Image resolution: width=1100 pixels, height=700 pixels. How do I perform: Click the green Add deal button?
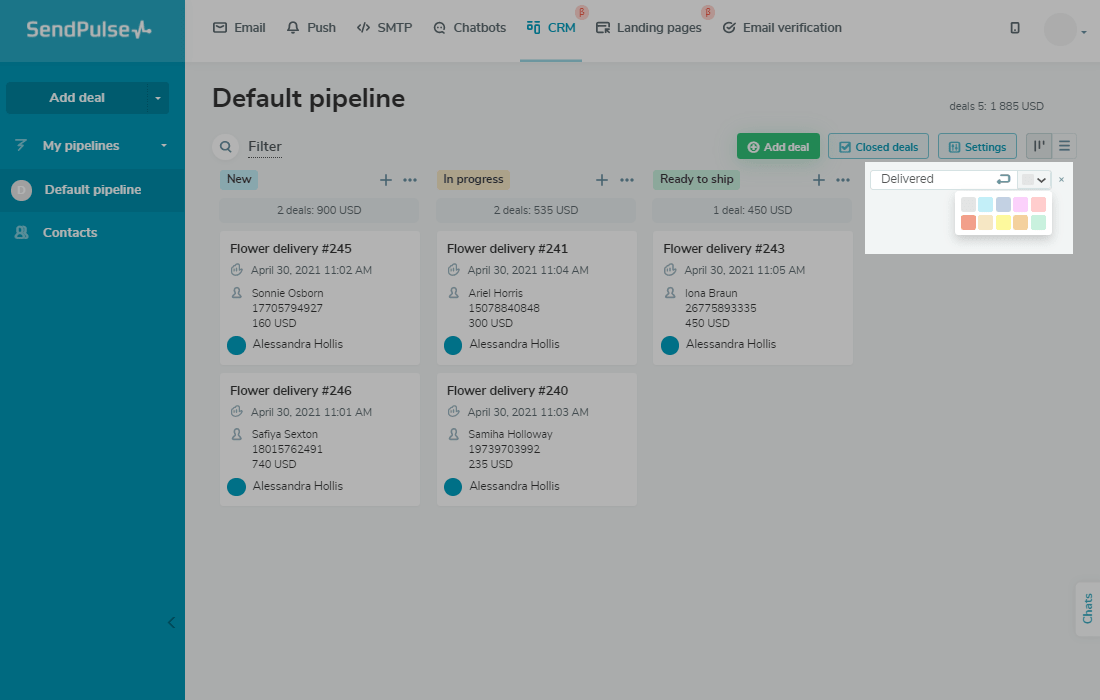(x=778, y=146)
